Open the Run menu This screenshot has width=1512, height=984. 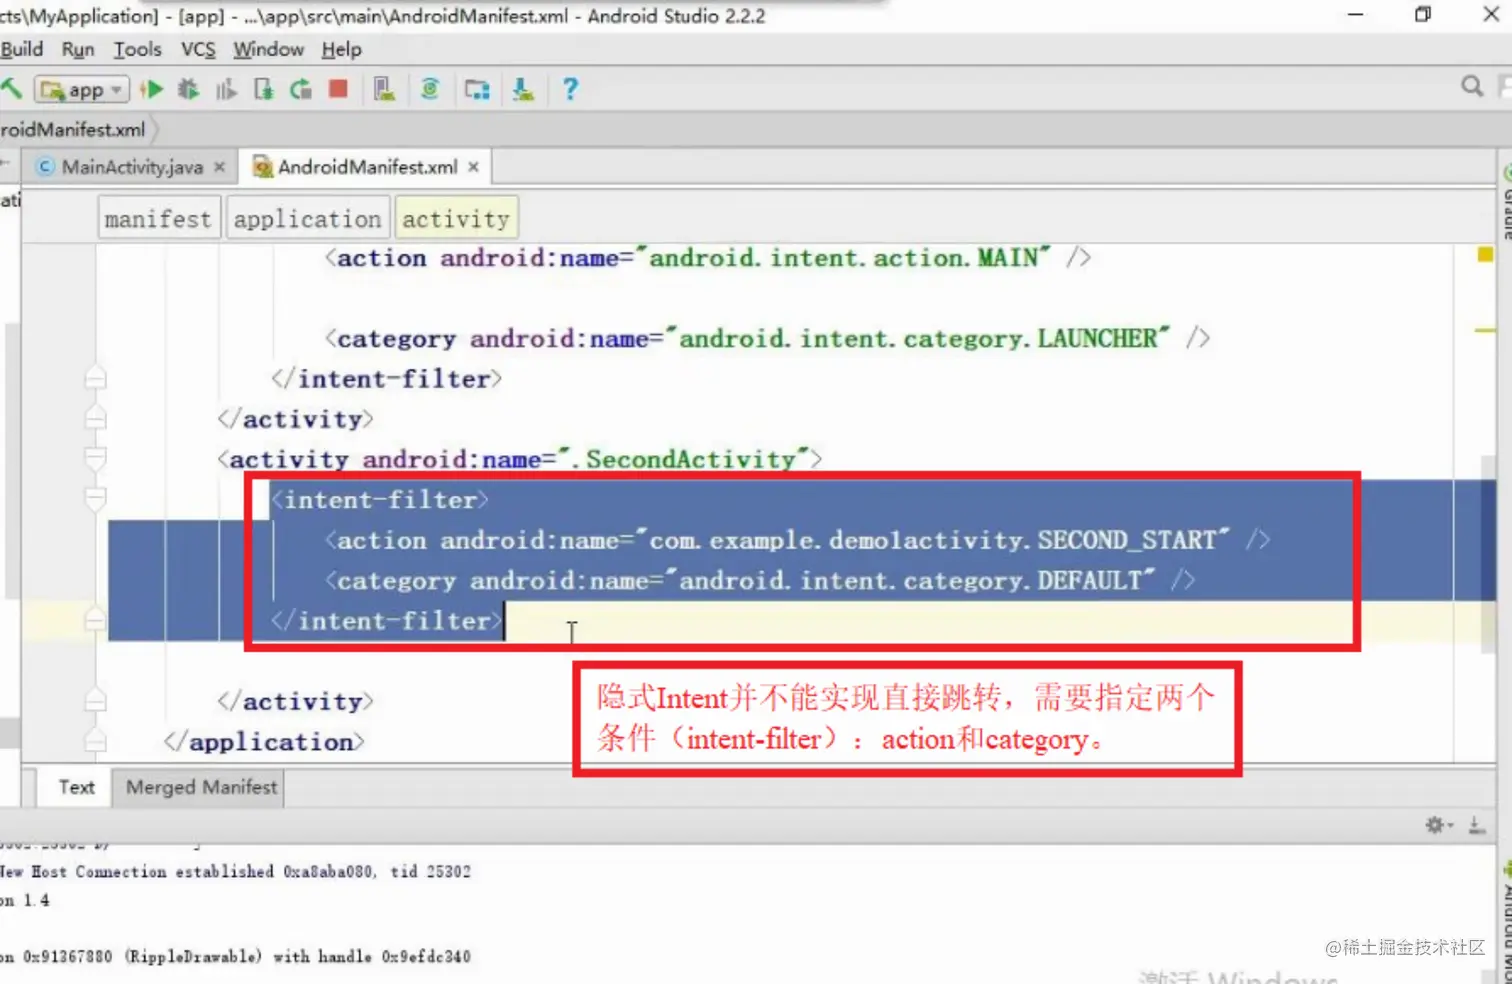point(78,49)
